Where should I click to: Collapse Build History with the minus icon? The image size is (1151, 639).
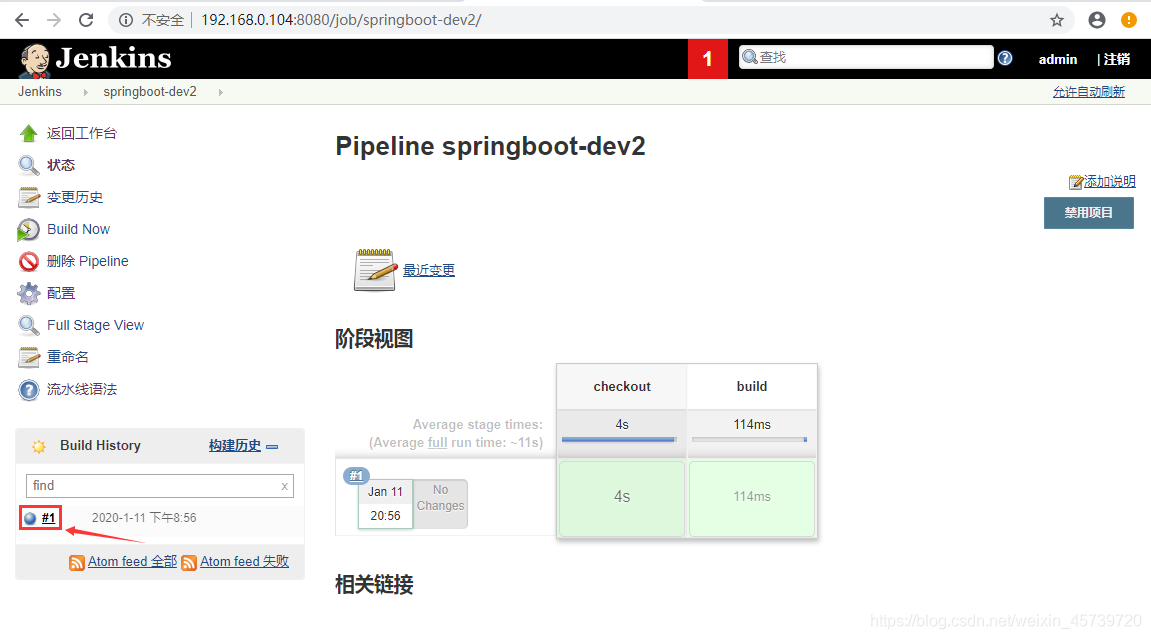(272, 447)
